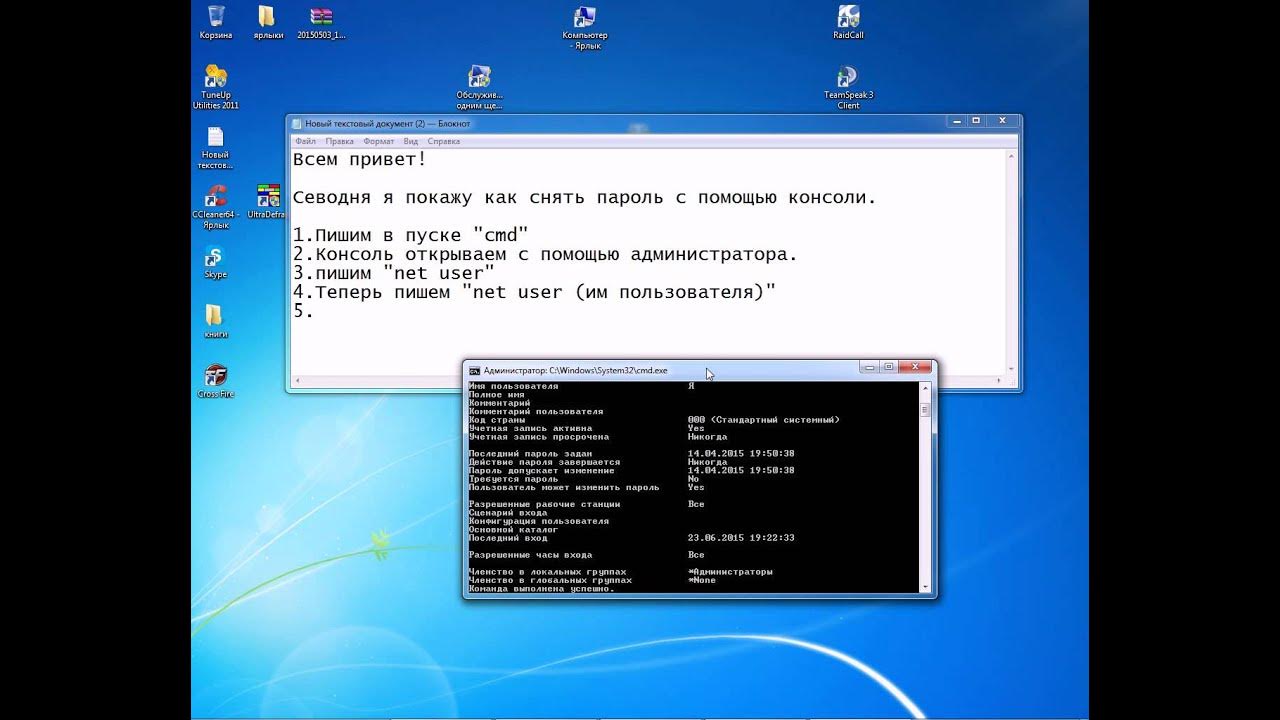
Task: Place cursor after "5." in Notepad
Action: (x=316, y=311)
